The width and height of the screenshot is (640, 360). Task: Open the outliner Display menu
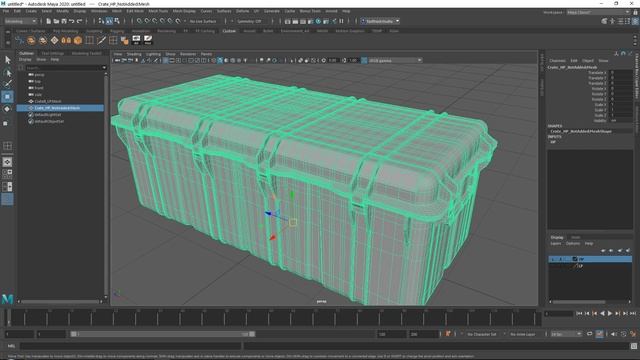pos(25,60)
